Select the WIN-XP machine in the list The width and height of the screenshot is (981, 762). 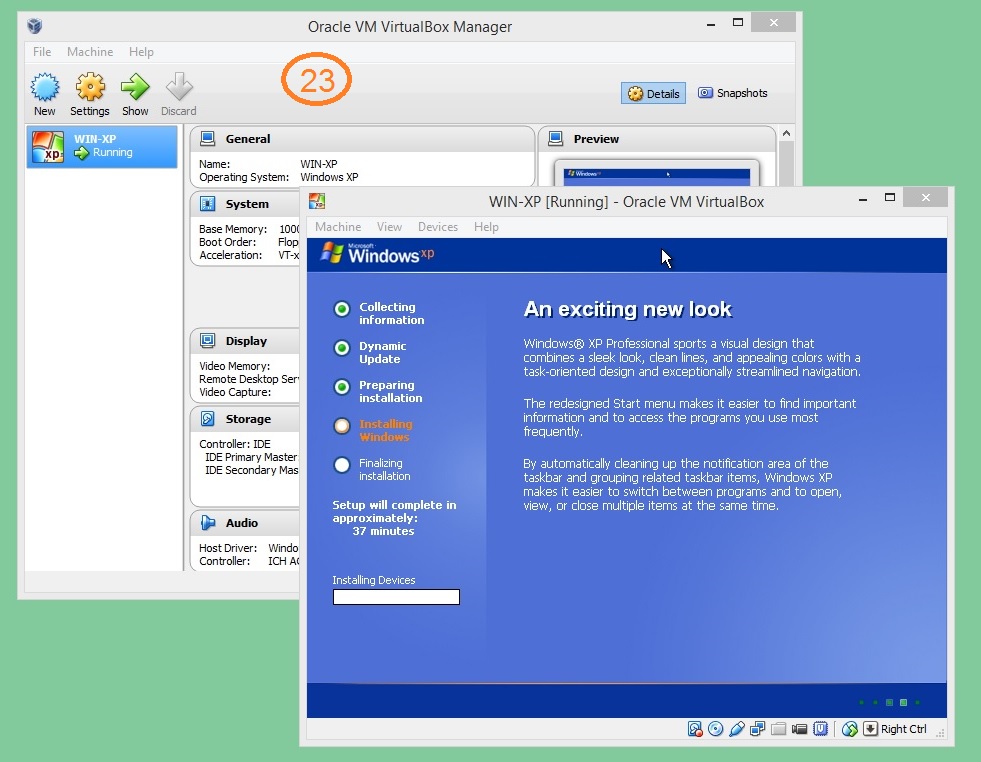click(102, 146)
